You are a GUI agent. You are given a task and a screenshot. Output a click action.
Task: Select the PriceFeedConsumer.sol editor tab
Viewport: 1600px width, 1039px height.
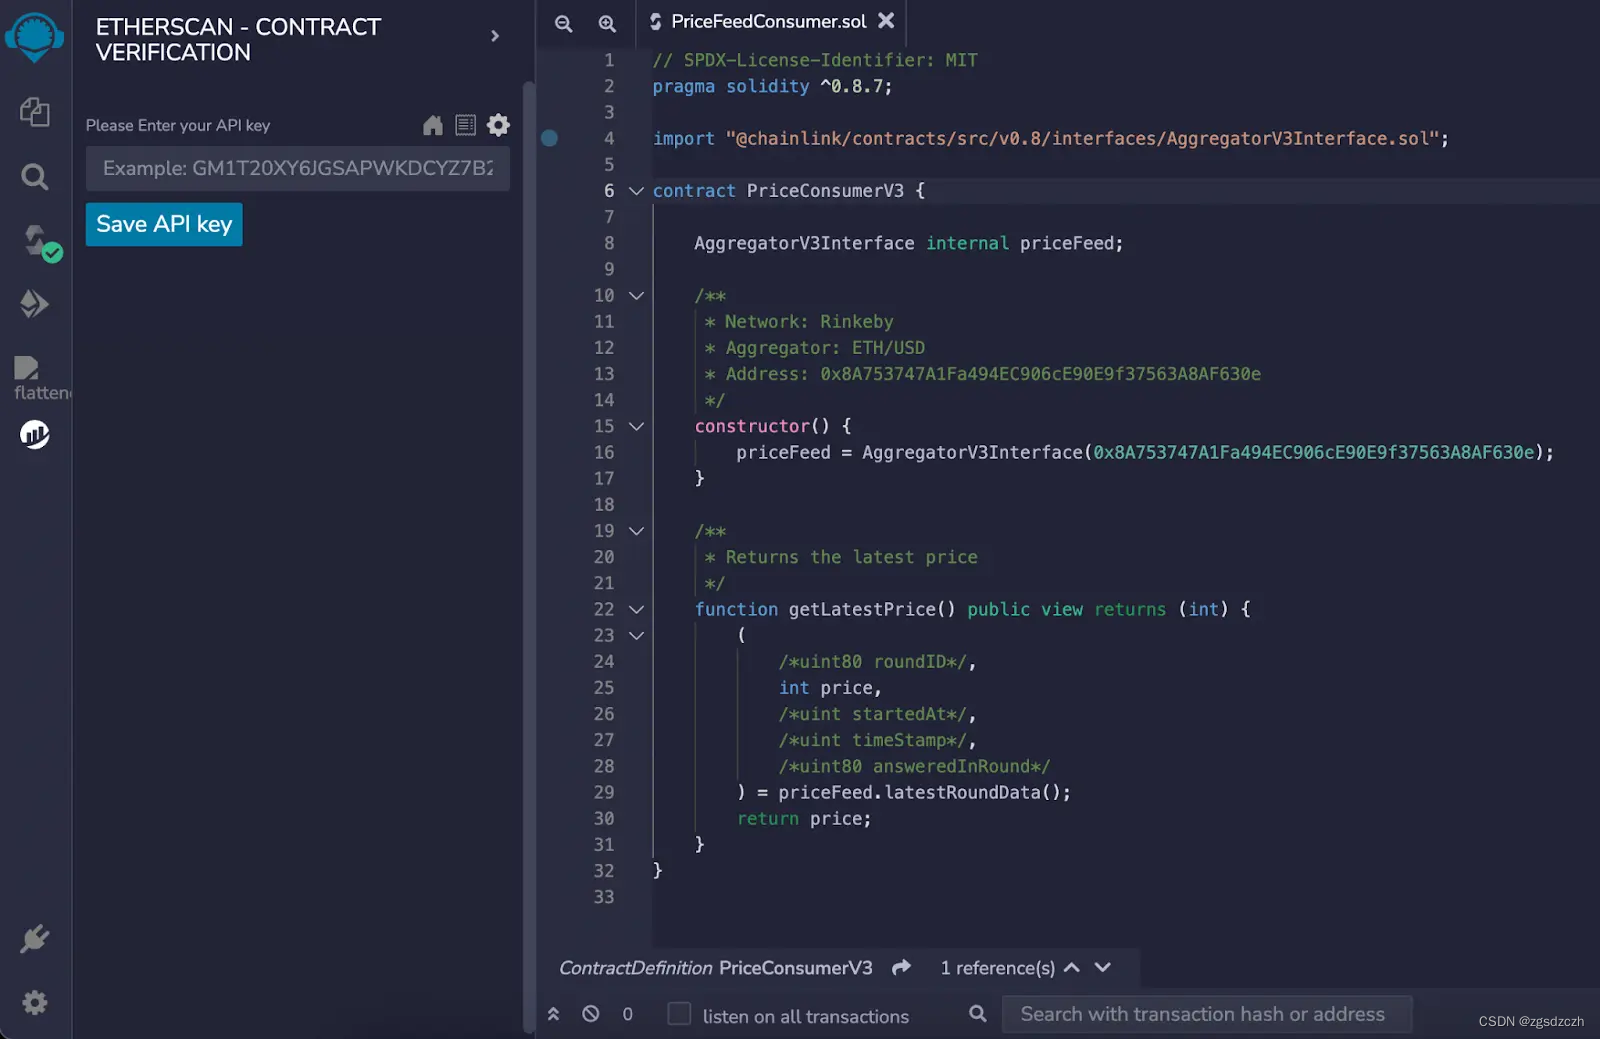[768, 21]
